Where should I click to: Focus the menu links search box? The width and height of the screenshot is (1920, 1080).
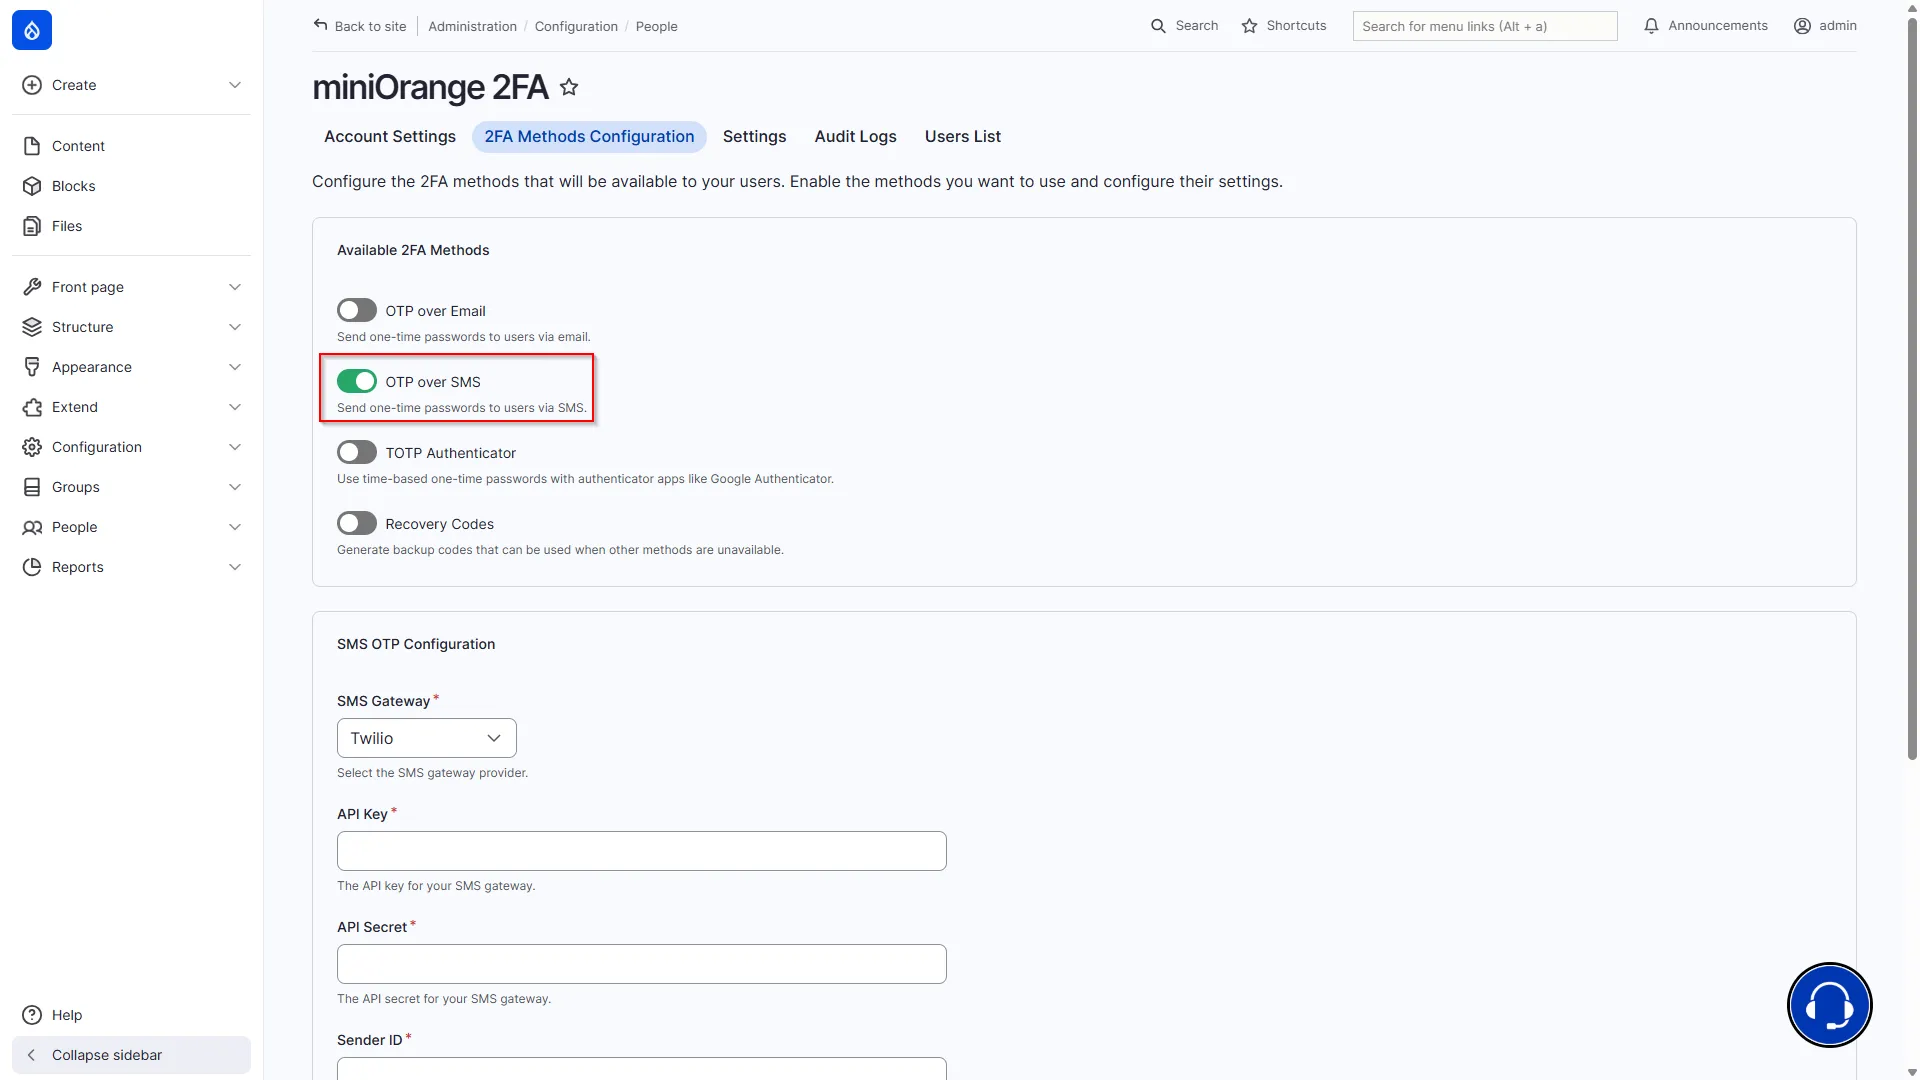(1485, 26)
